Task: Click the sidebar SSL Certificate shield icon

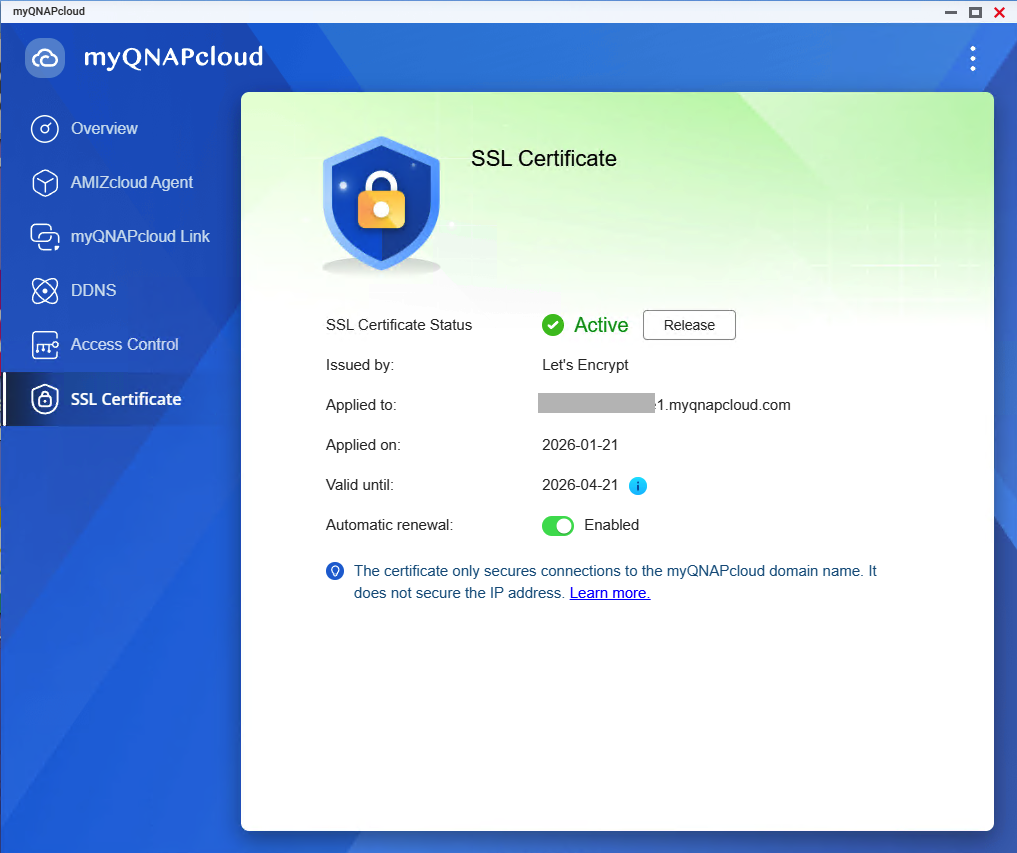Action: click(45, 399)
